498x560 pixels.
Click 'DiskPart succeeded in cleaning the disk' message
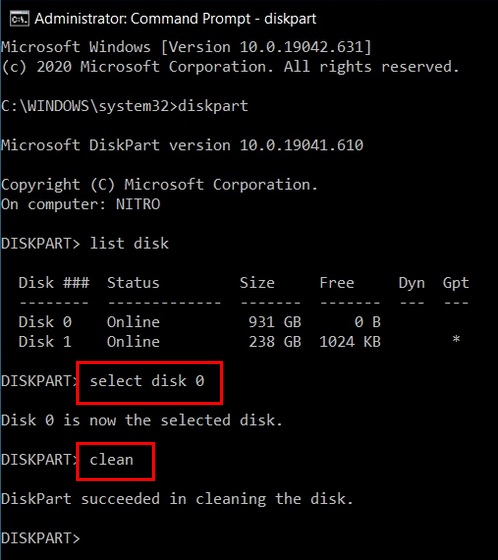click(177, 499)
